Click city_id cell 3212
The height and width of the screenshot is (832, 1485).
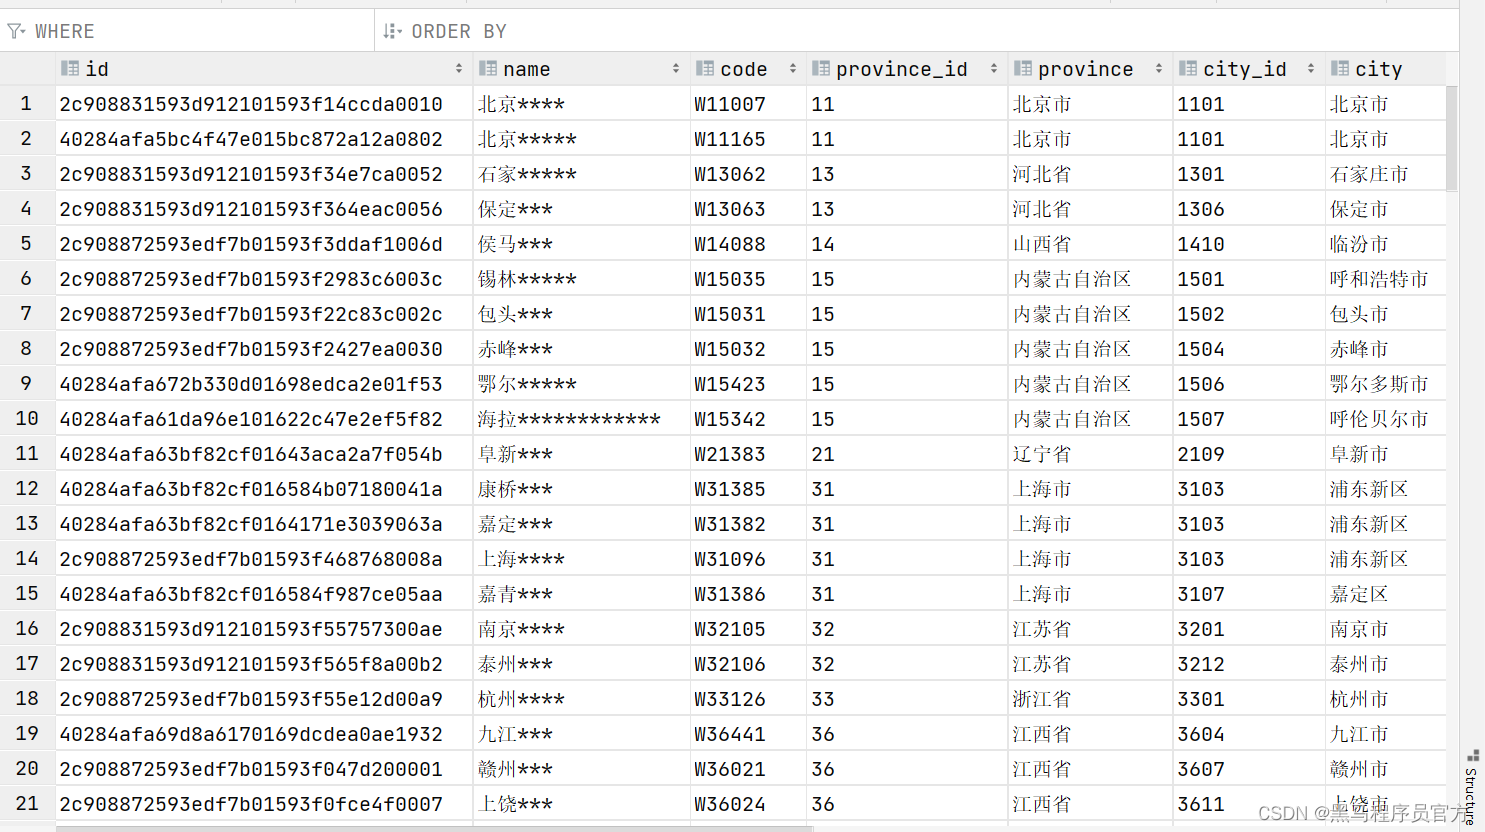click(1249, 664)
